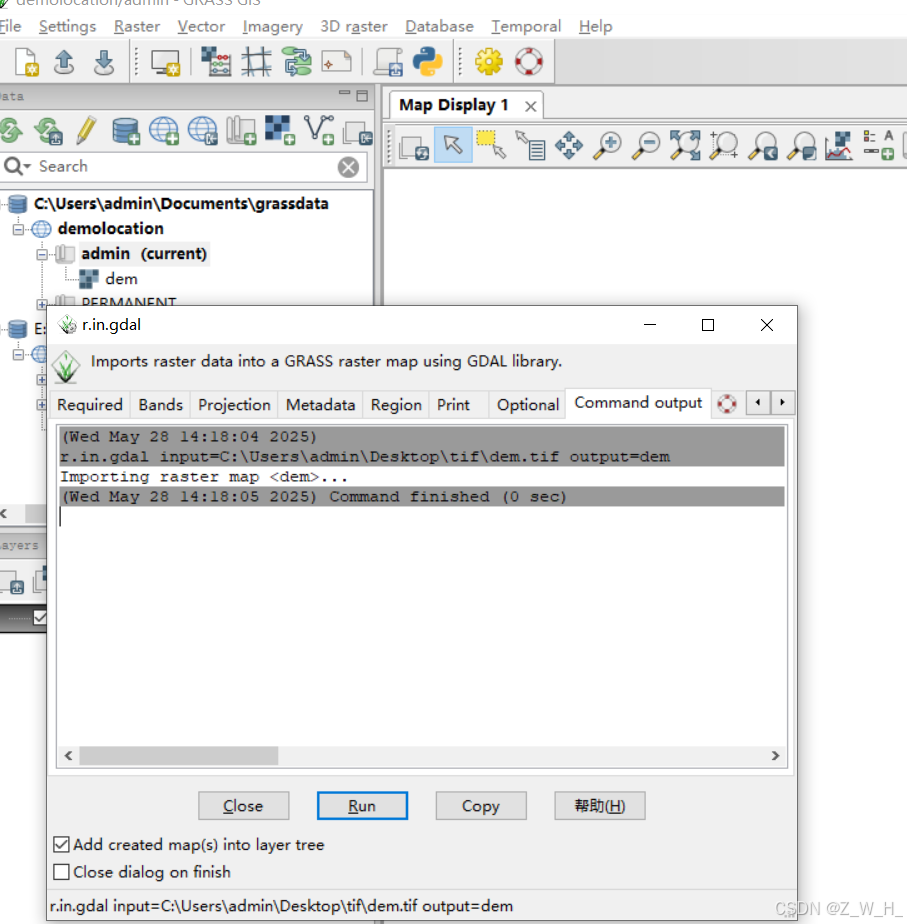
Task: Activate Zoom in tool in Map Display
Action: (x=608, y=146)
